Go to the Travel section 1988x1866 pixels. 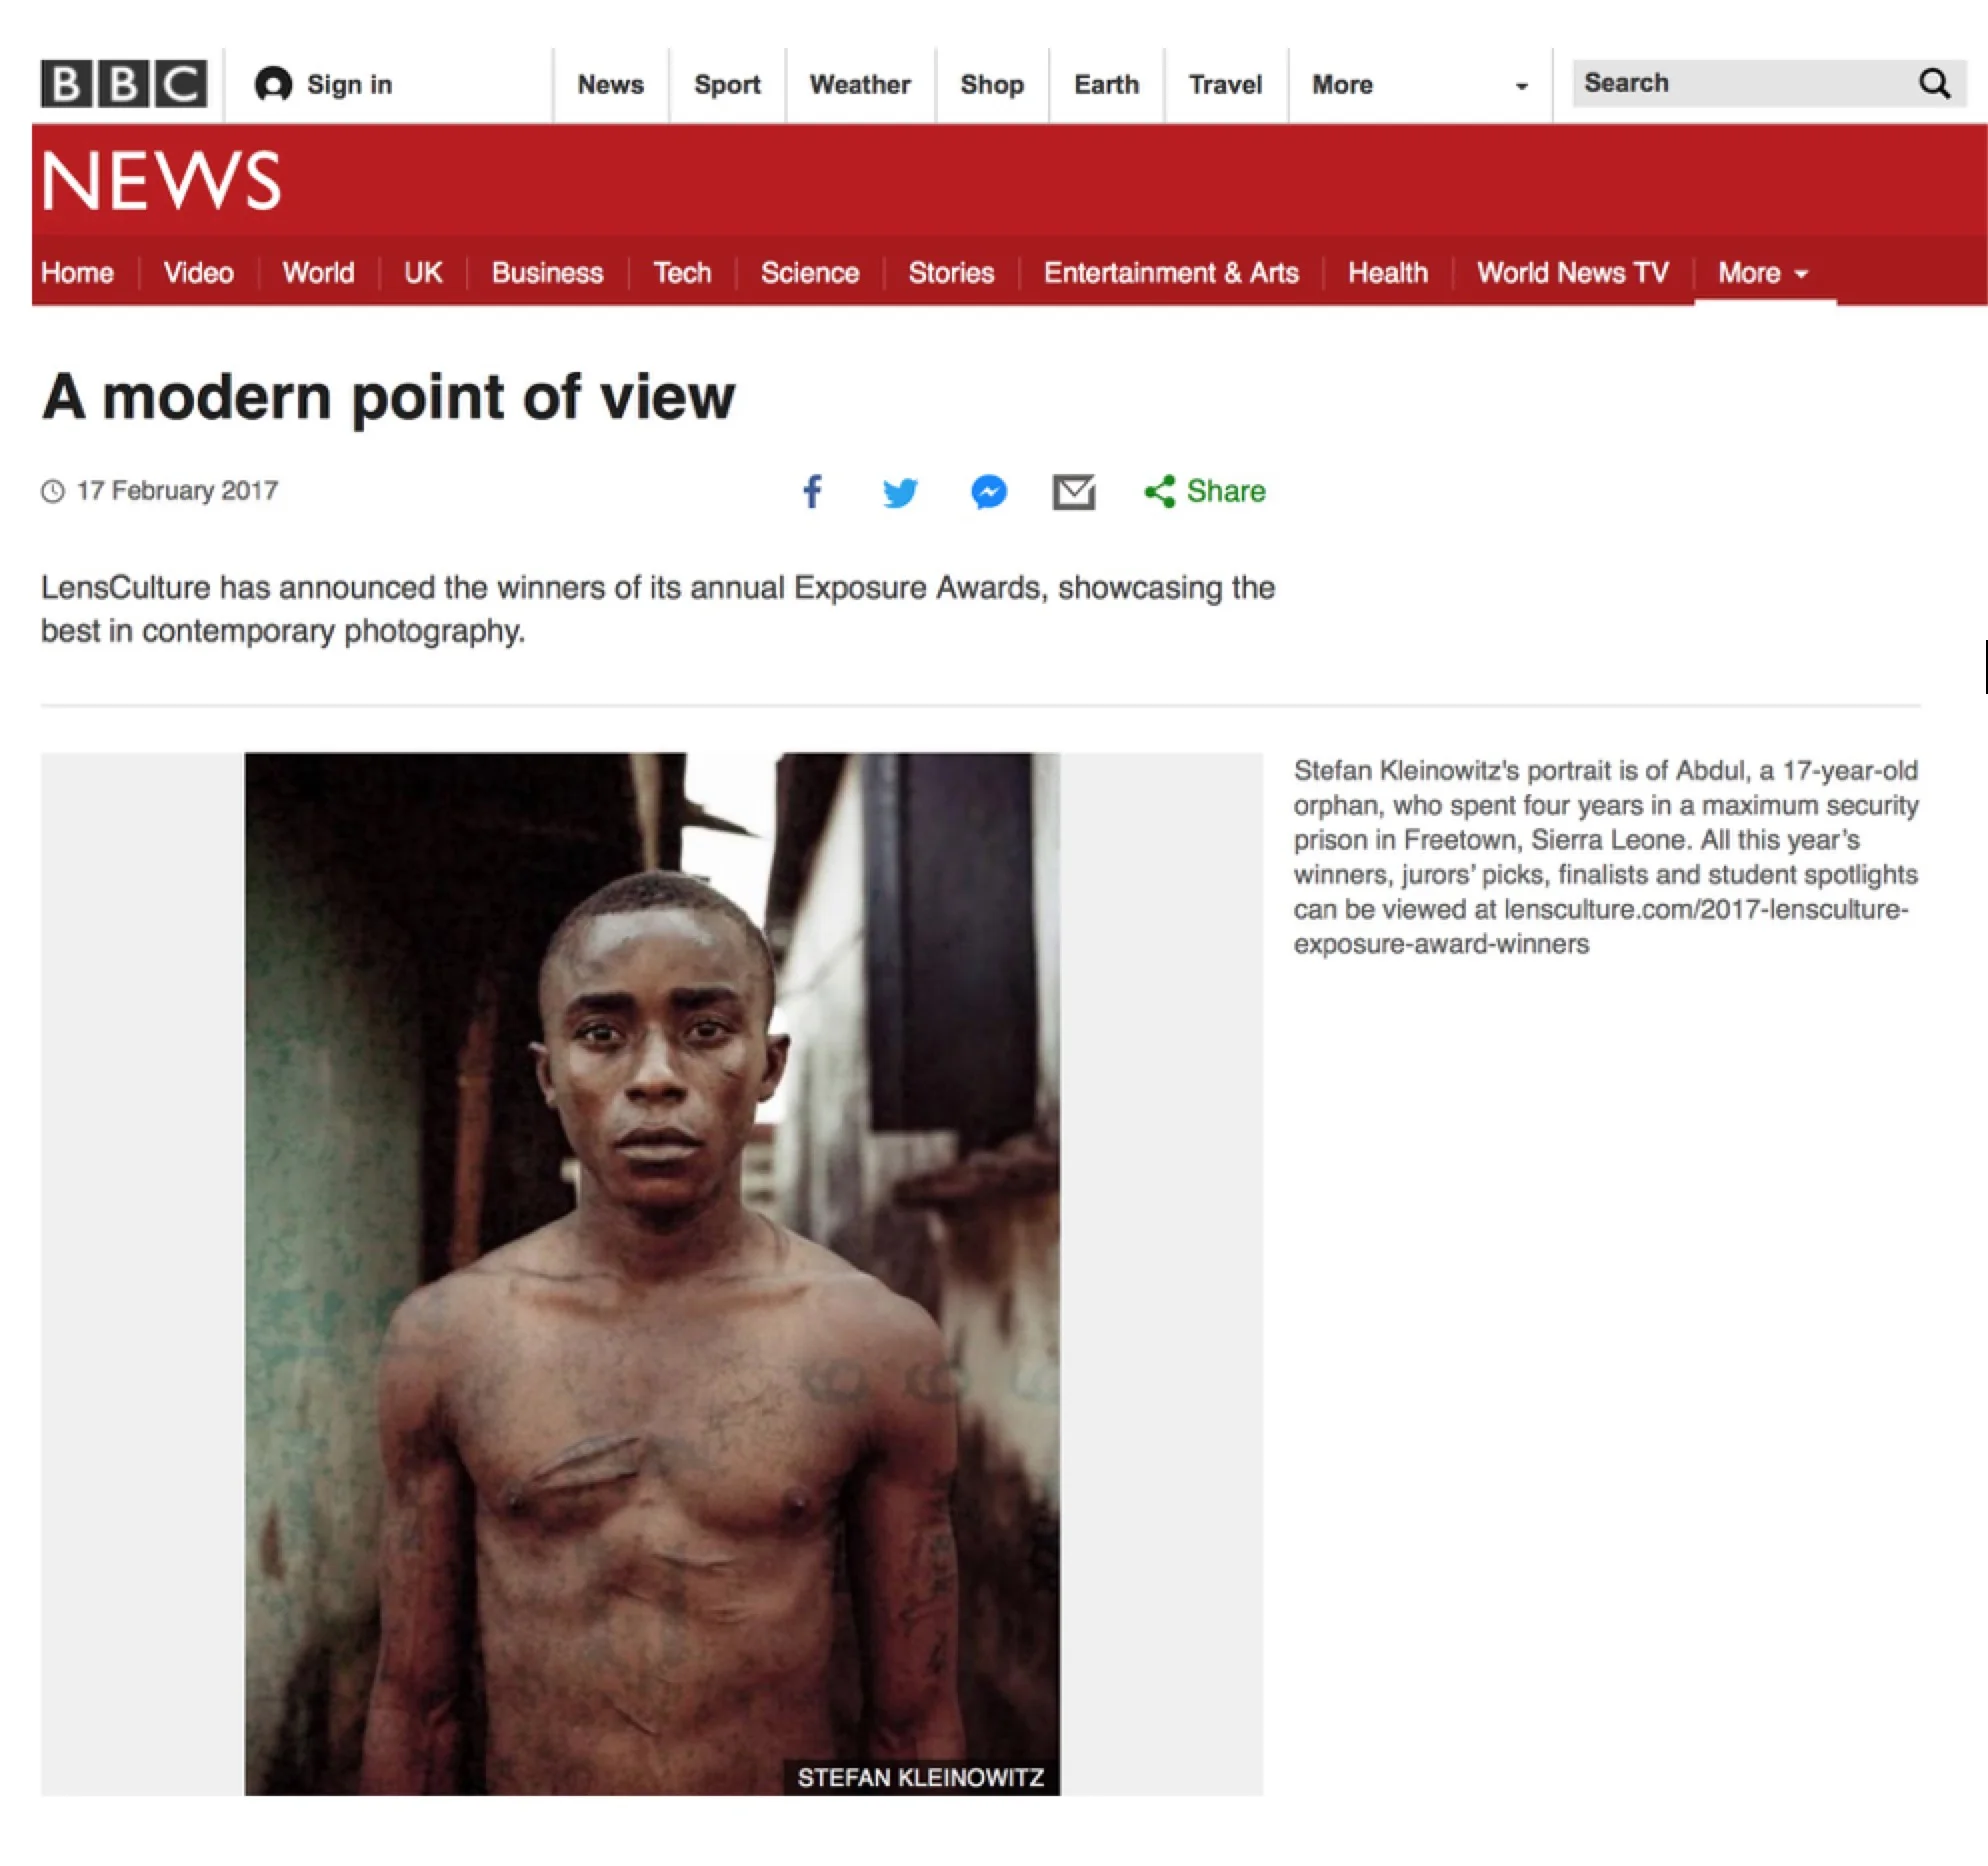tap(1225, 84)
